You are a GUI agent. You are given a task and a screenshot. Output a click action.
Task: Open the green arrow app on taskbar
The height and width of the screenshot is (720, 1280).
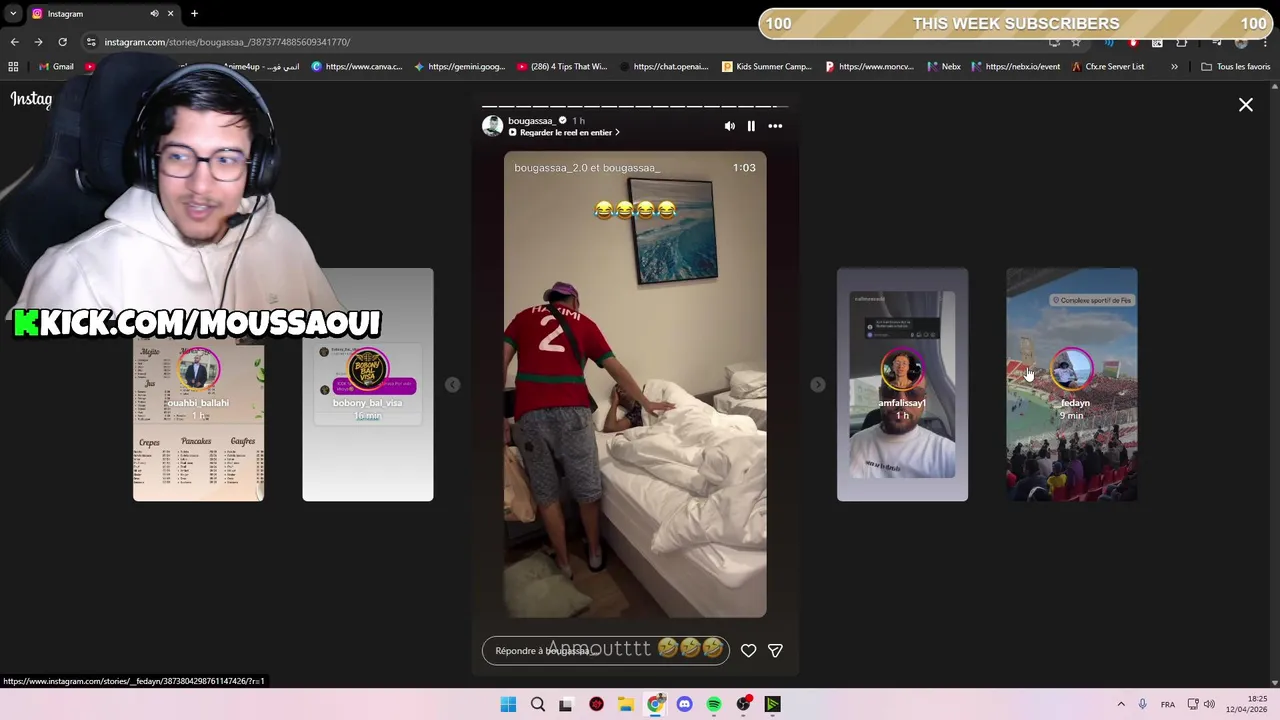point(773,704)
